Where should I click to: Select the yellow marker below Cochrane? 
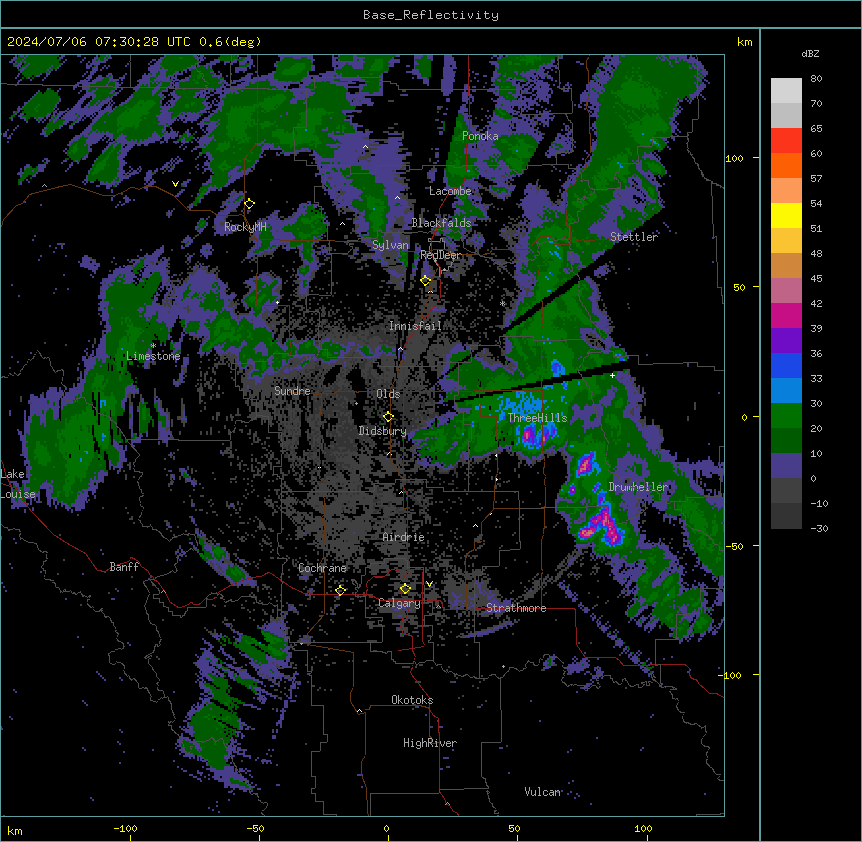coord(340,590)
